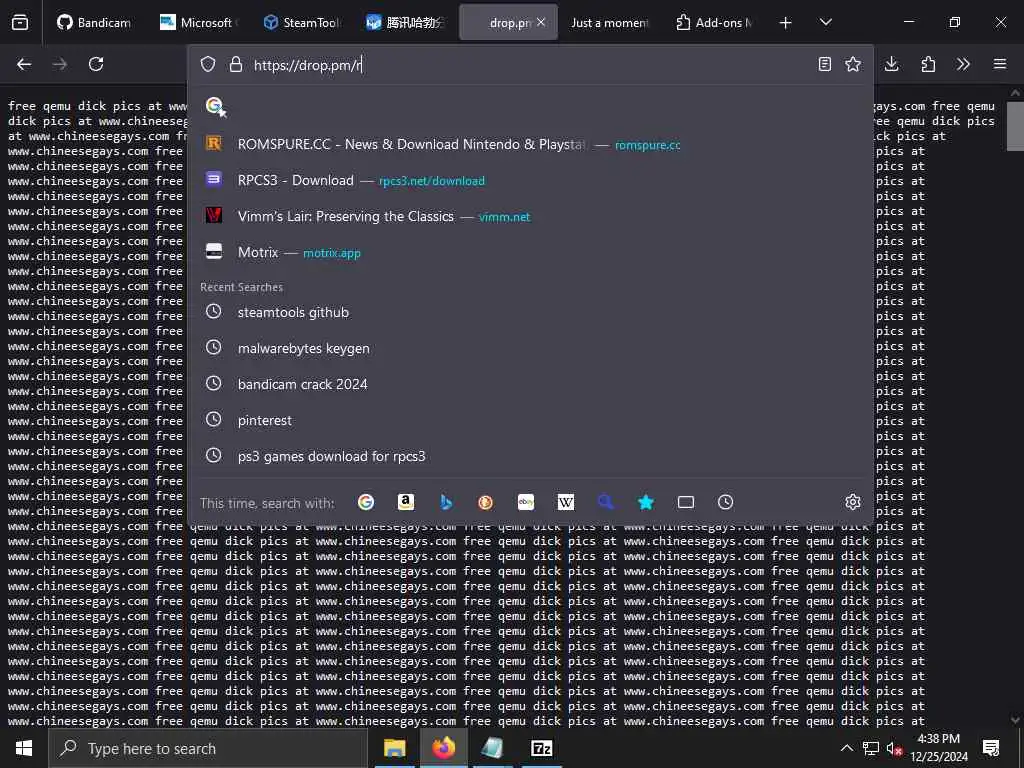Search open tabs with tab icon

click(x=686, y=502)
